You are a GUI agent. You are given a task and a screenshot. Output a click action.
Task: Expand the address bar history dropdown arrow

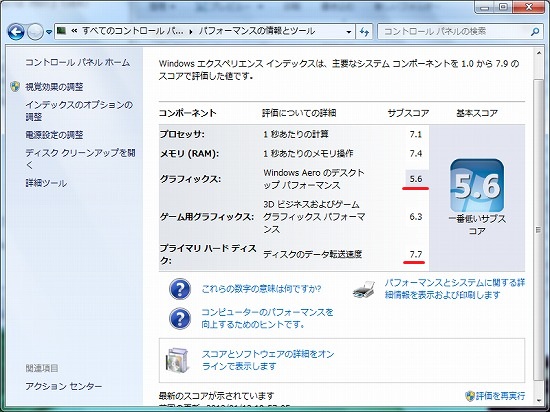point(349,32)
